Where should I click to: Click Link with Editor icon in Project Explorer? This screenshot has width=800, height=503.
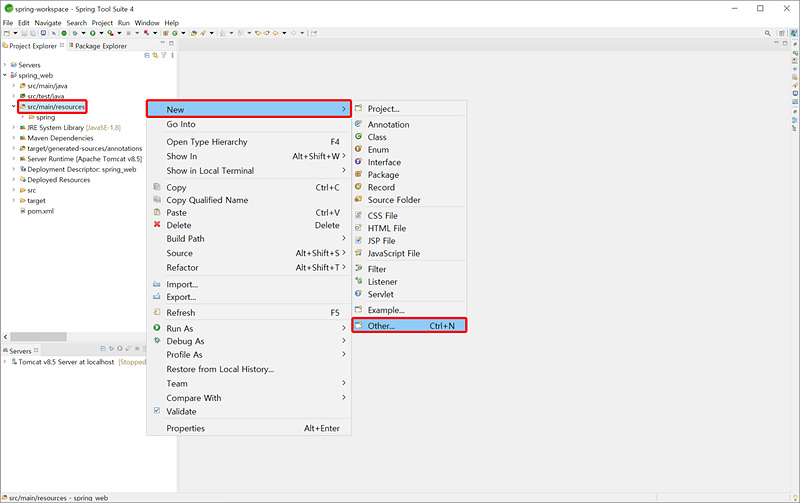tap(155, 55)
